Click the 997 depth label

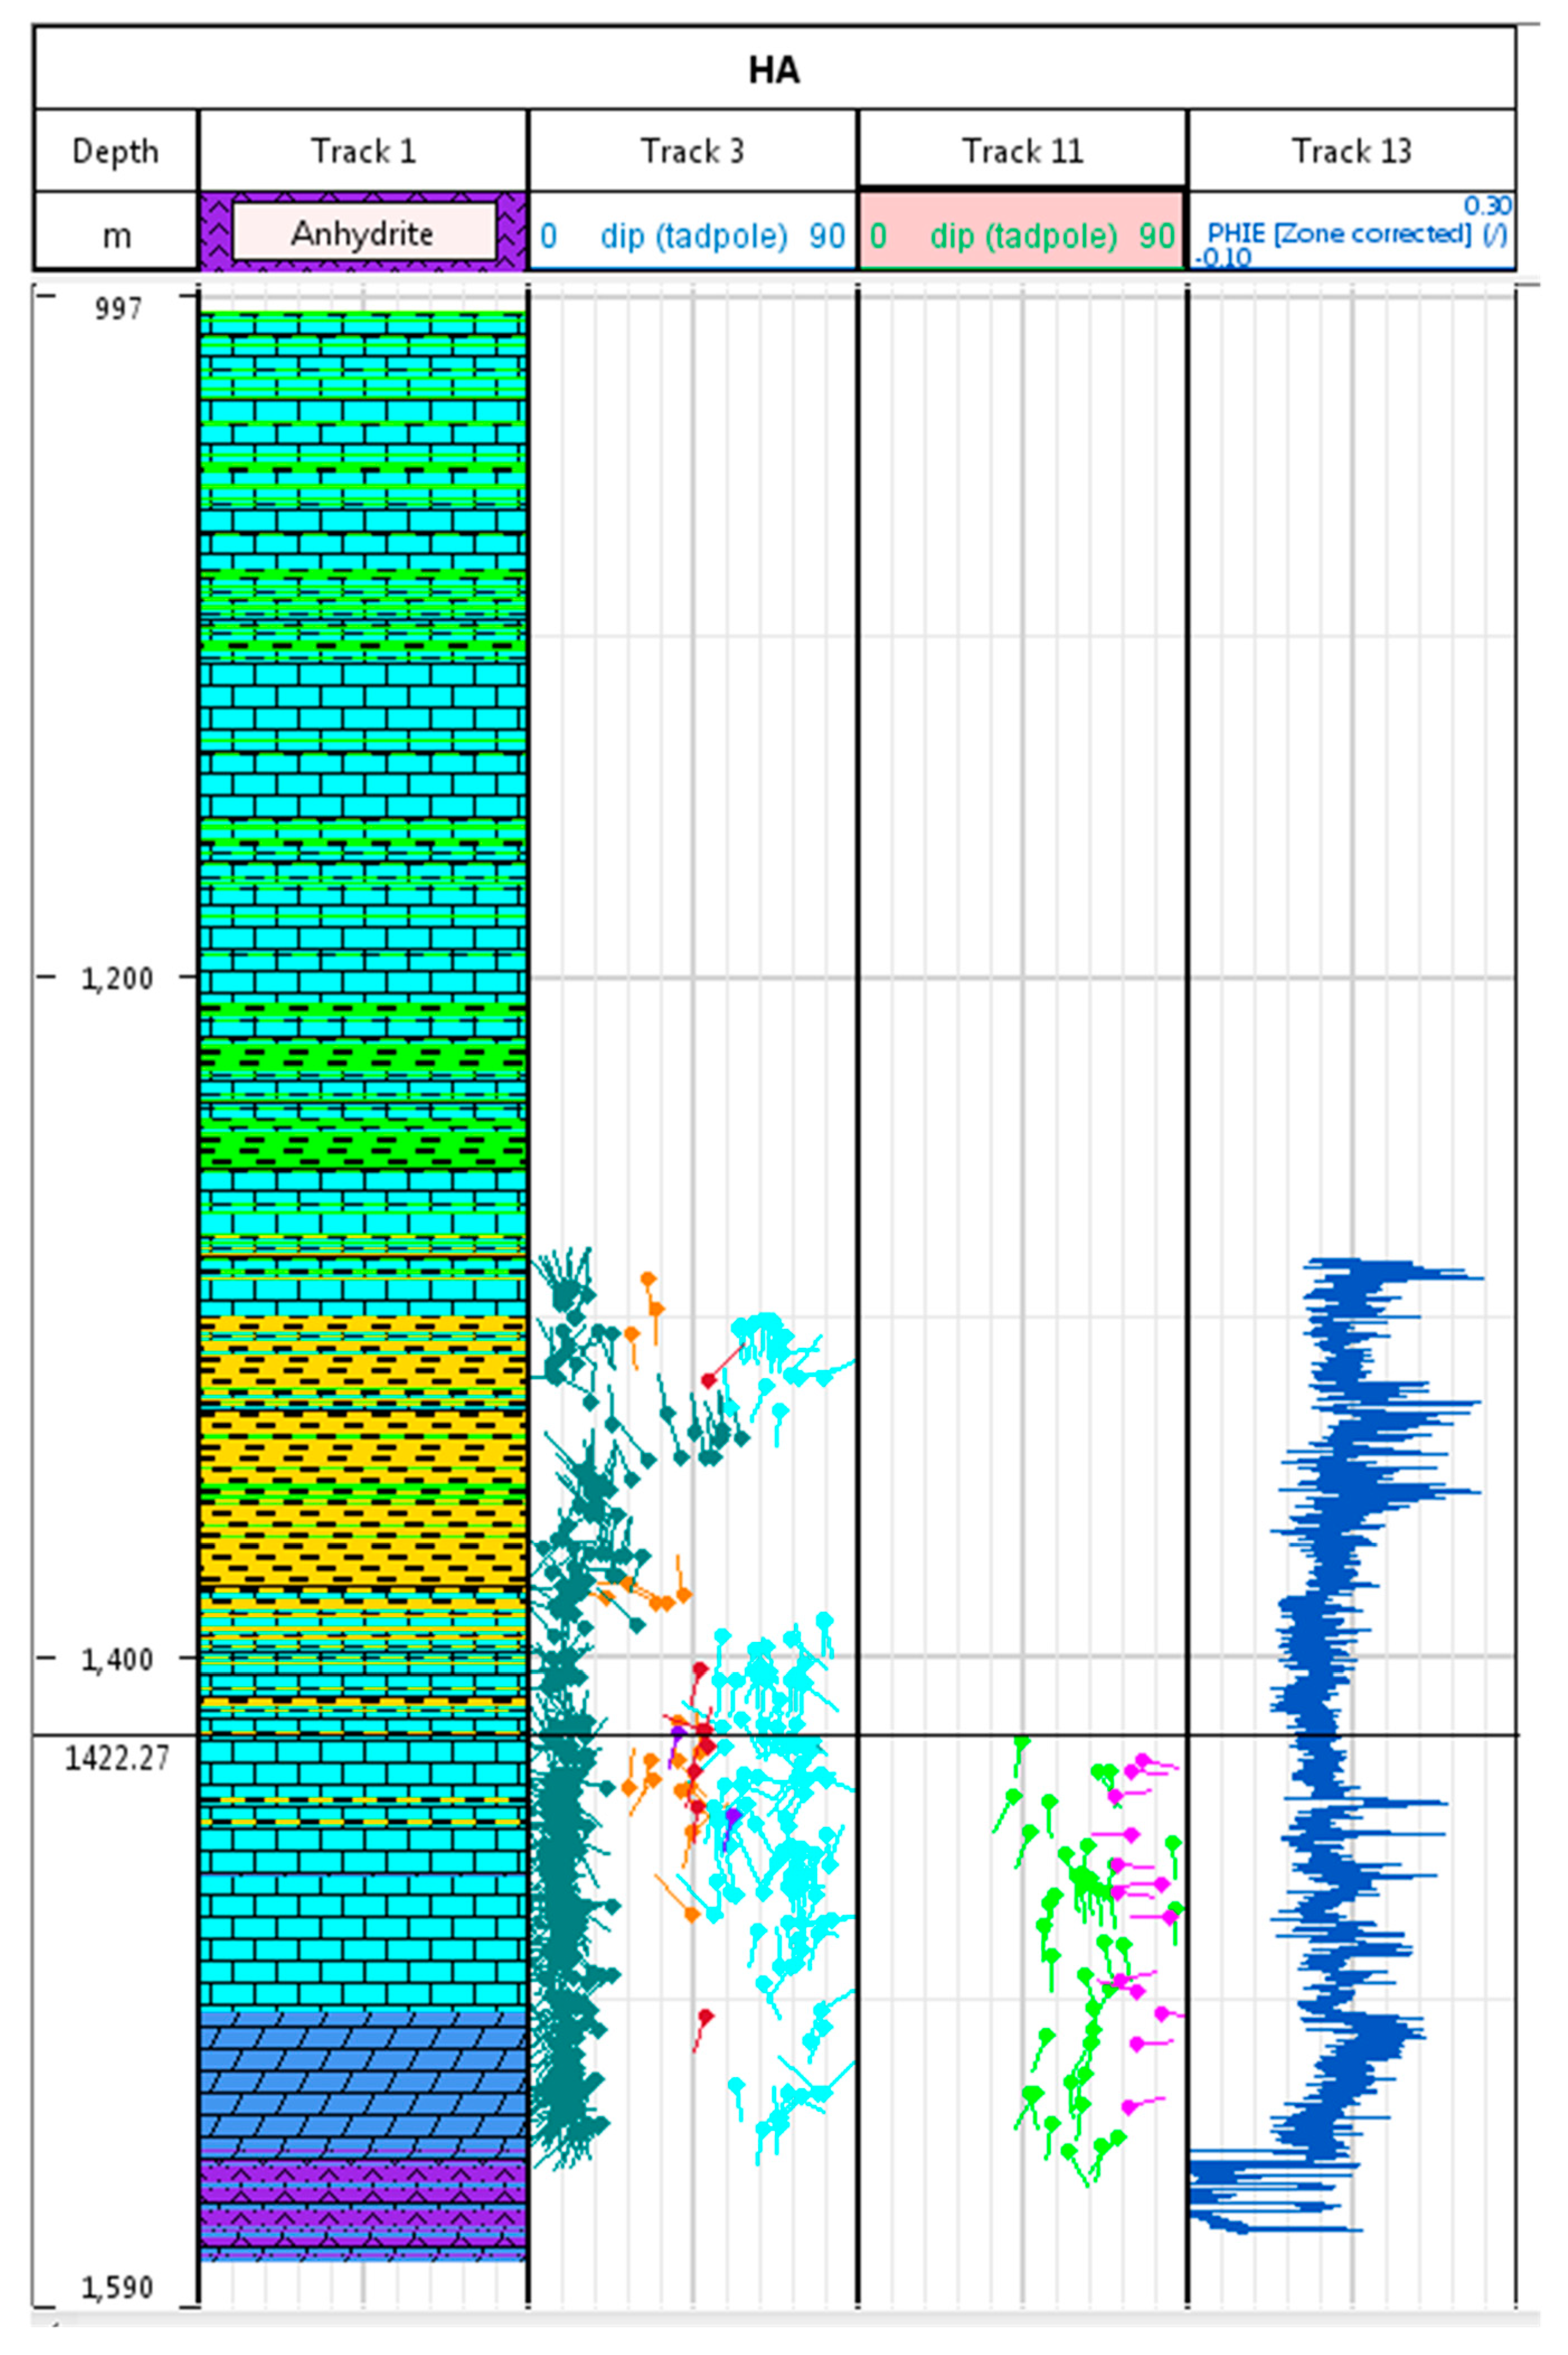tap(118, 309)
